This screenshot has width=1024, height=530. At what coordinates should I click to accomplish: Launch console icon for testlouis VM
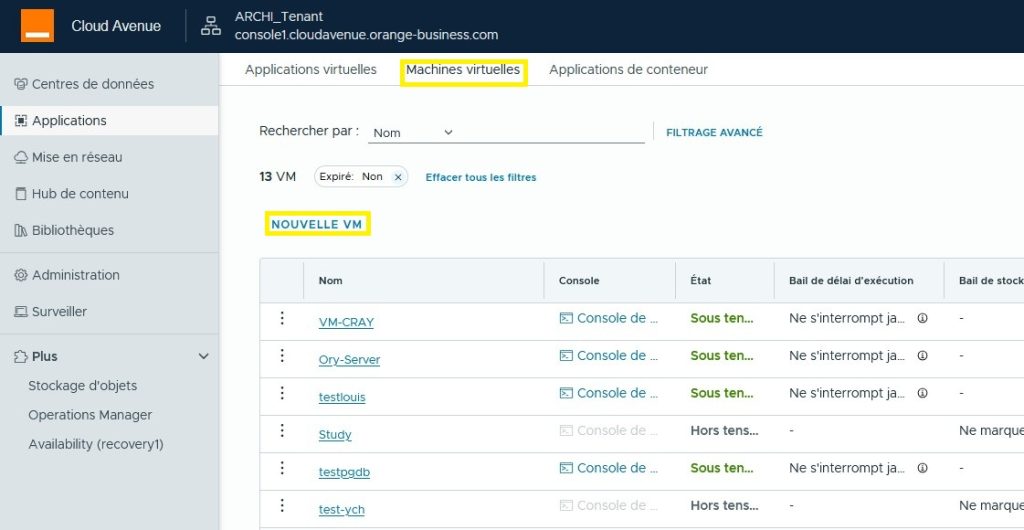[566, 393]
